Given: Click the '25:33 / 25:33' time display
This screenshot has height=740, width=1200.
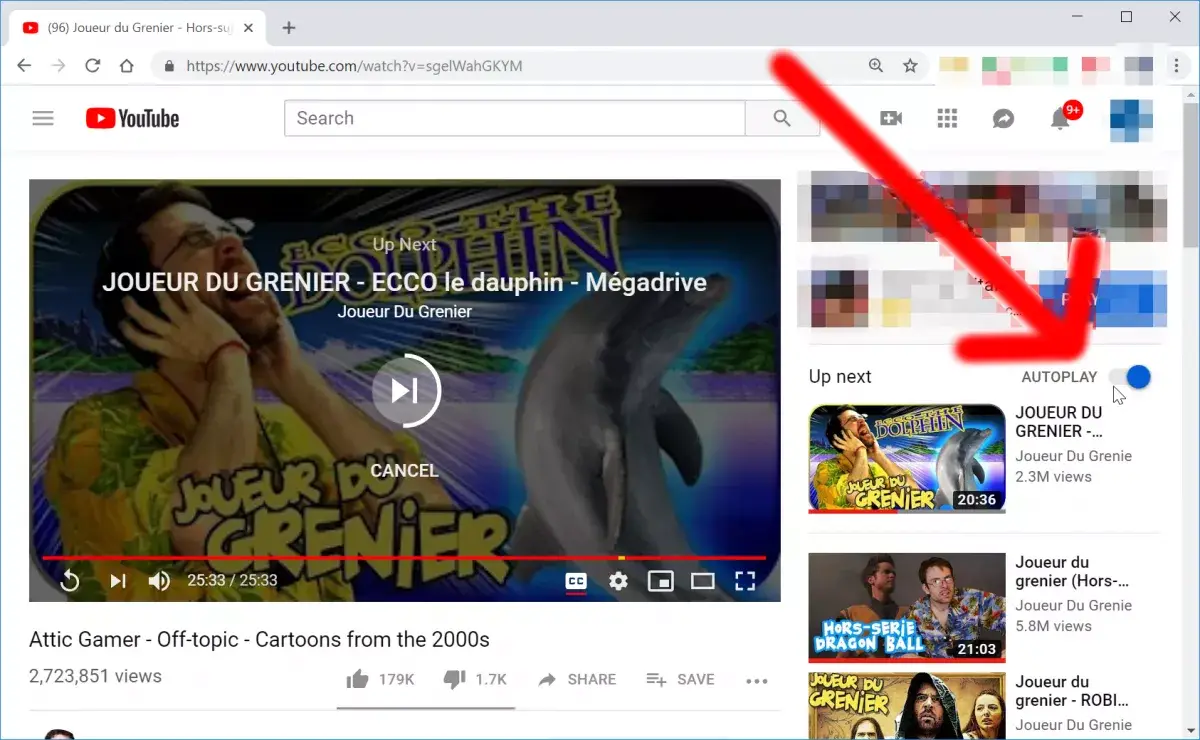Looking at the screenshot, I should pyautogui.click(x=232, y=580).
